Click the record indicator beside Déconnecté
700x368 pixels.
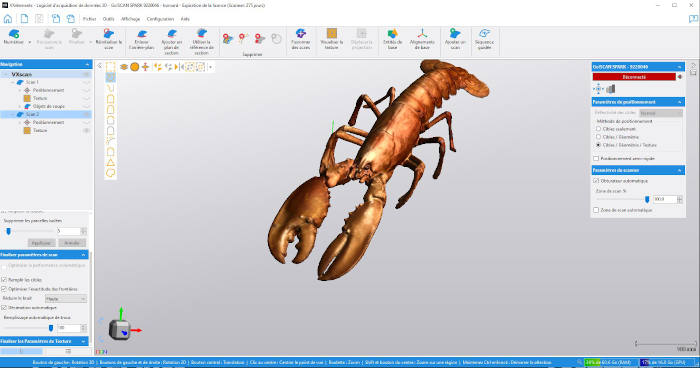click(680, 77)
